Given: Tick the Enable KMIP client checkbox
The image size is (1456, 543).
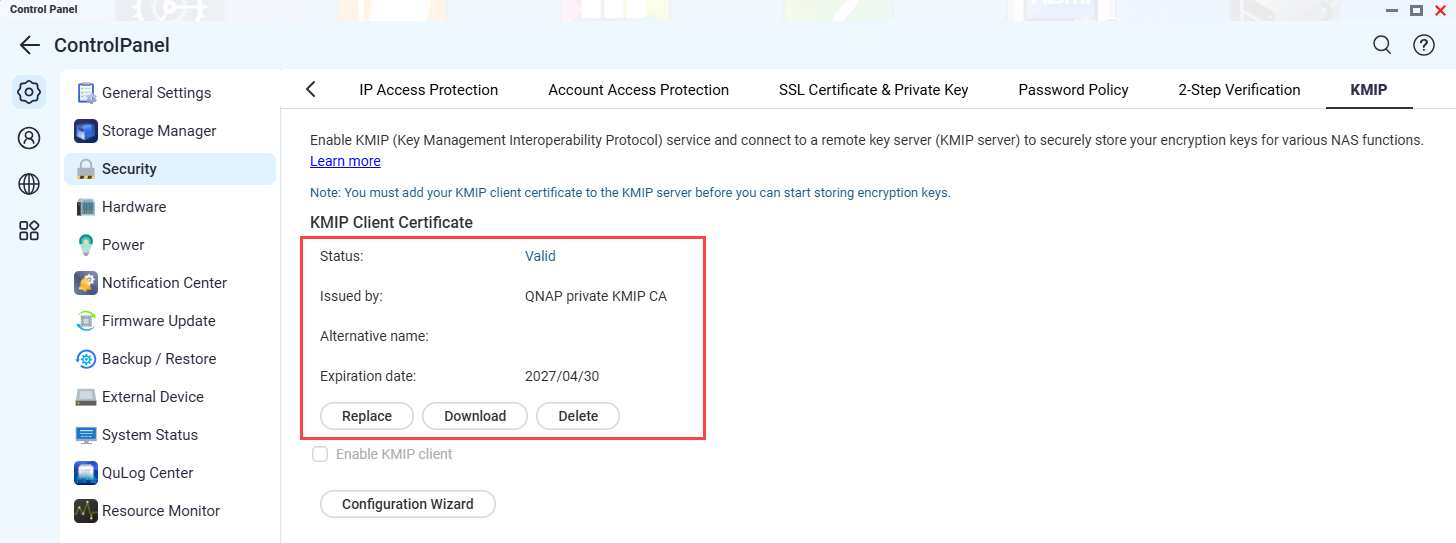Looking at the screenshot, I should click(320, 454).
